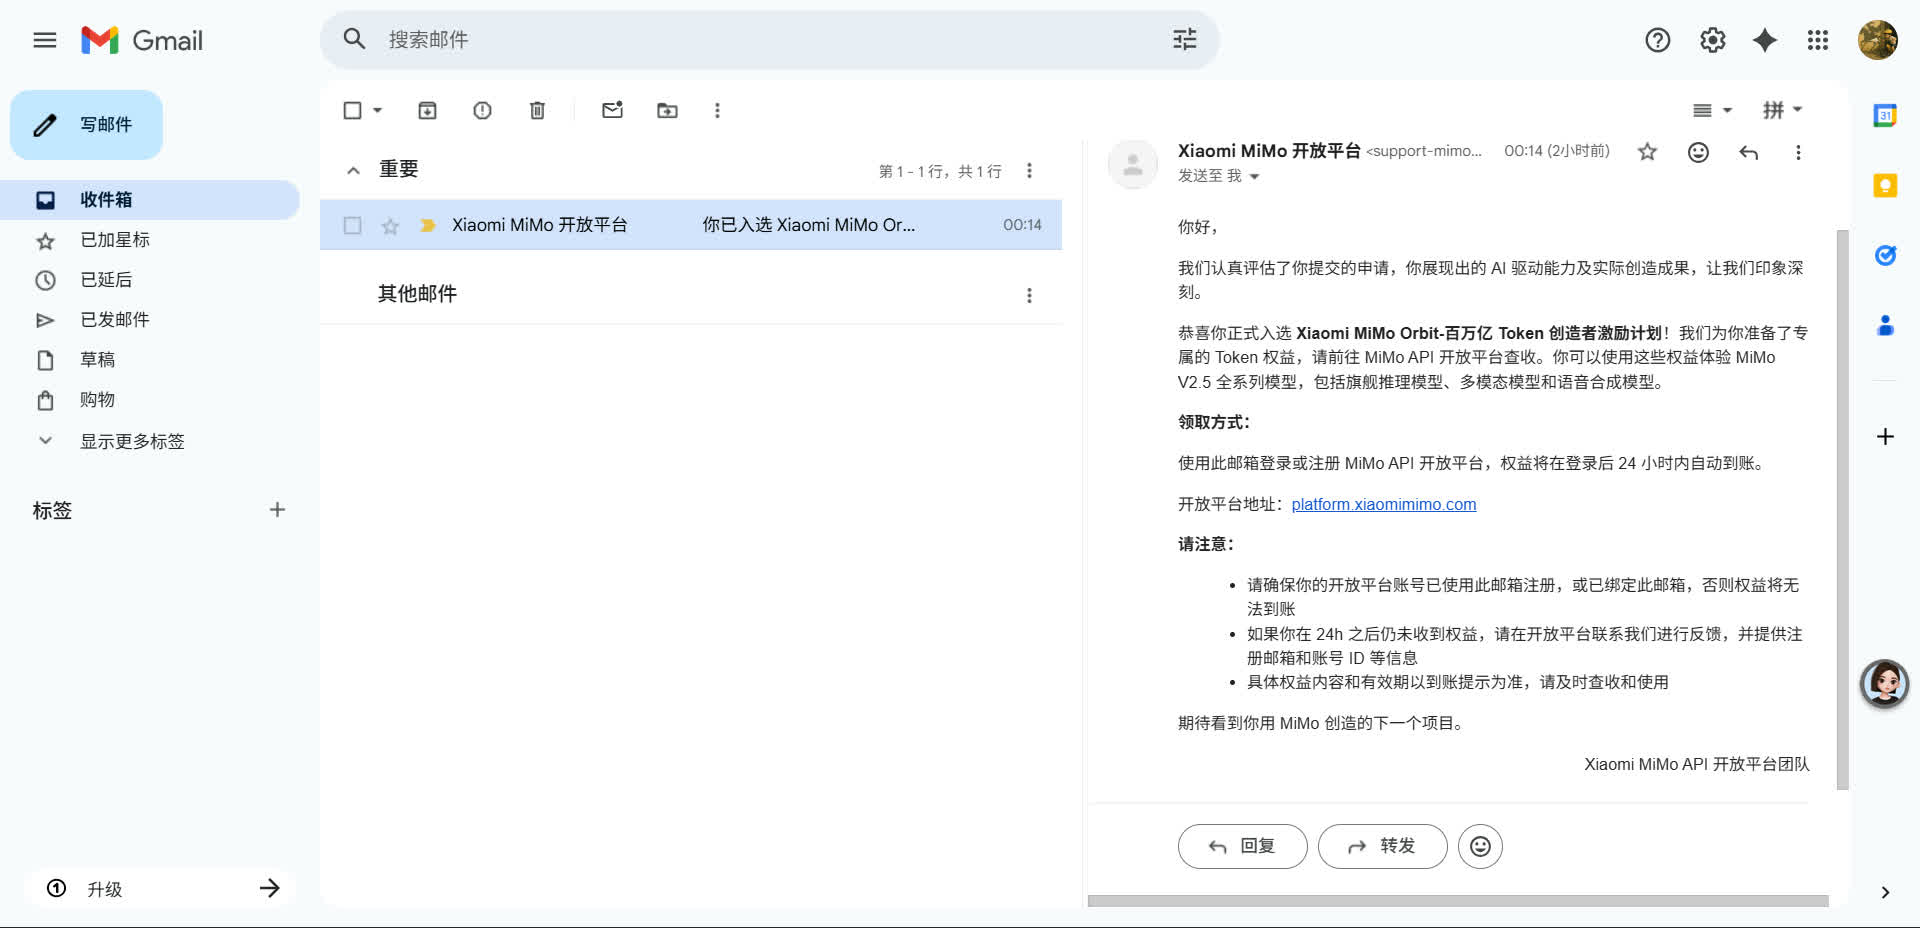Move to folder toolbar icon
The image size is (1920, 928).
click(x=667, y=110)
